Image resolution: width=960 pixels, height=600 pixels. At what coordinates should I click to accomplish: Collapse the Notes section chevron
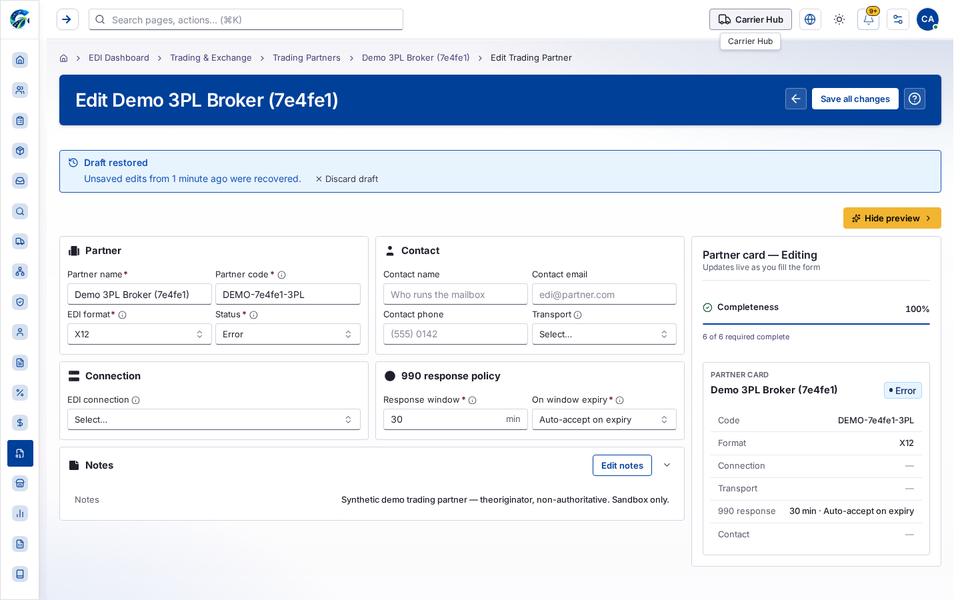point(667,465)
